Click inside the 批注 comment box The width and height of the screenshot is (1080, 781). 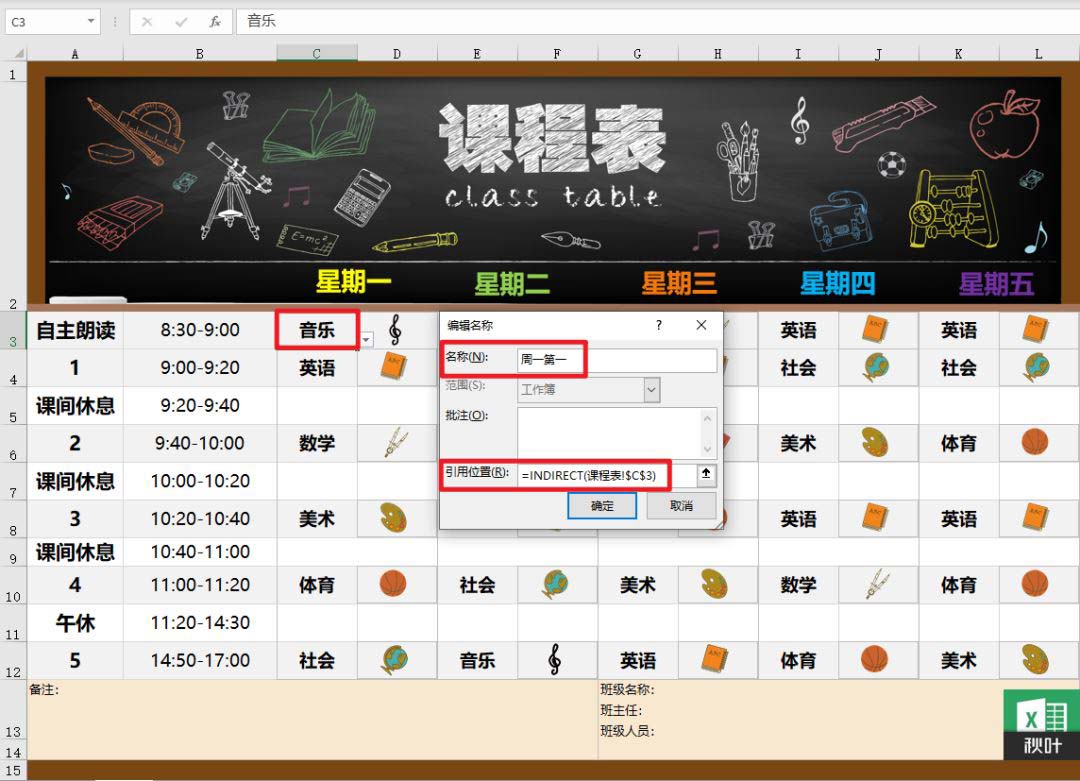click(609, 433)
